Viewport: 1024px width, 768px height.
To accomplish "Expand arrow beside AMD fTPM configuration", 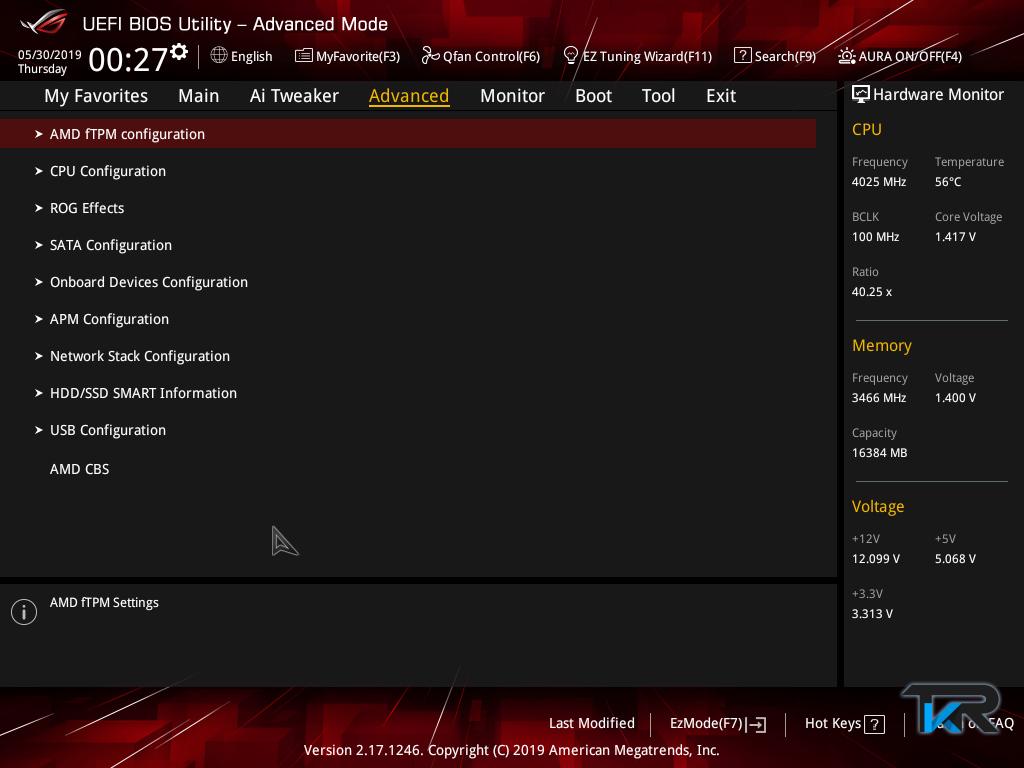I will click(39, 134).
